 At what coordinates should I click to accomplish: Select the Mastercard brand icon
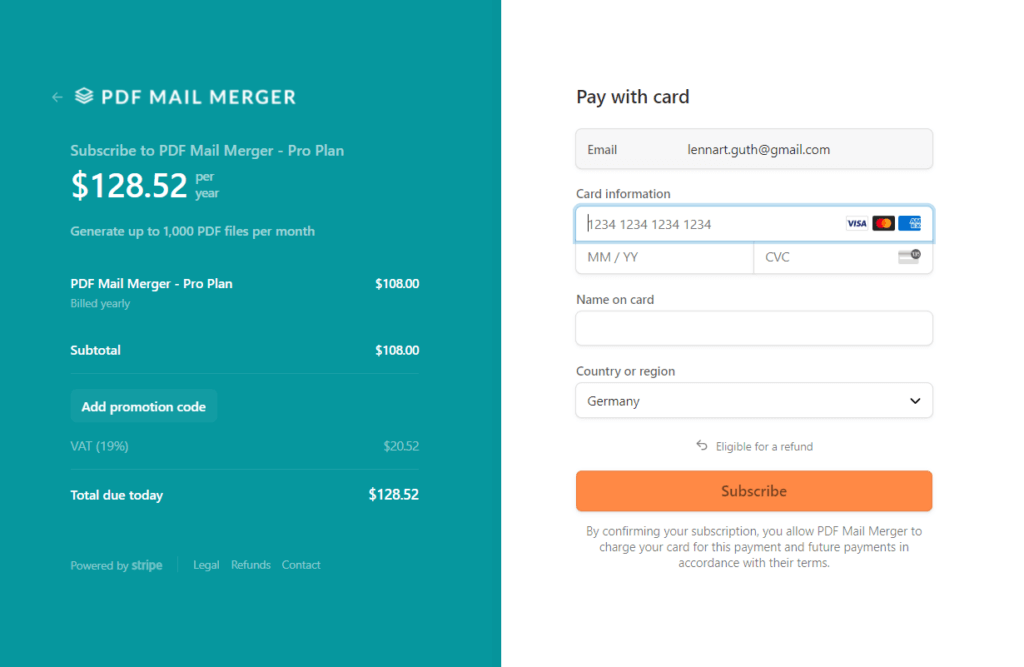point(882,223)
